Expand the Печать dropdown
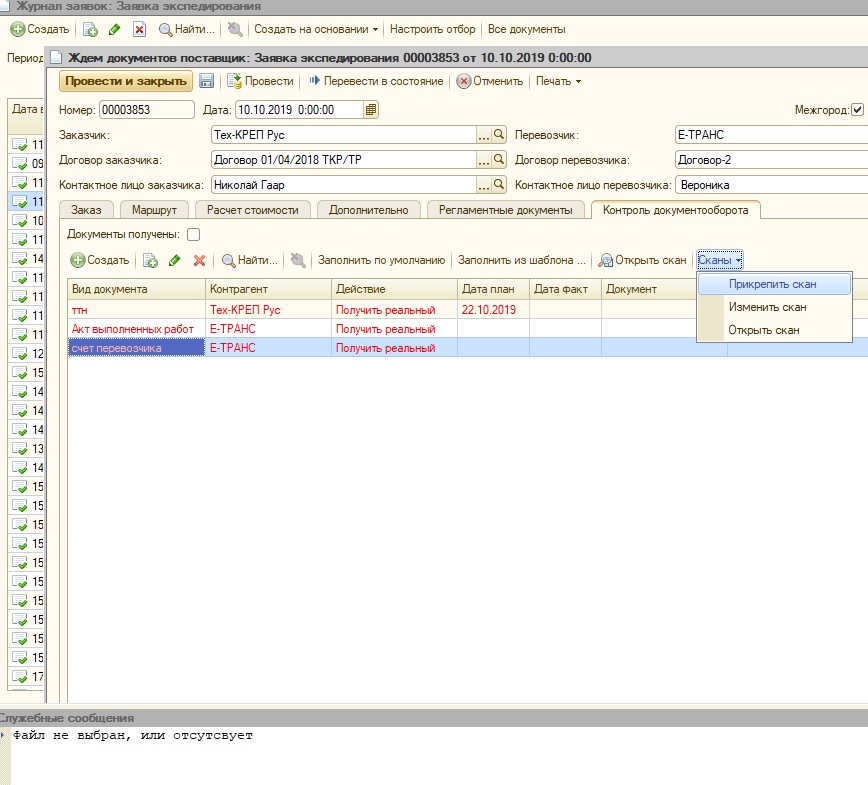This screenshot has height=785, width=868. click(558, 81)
